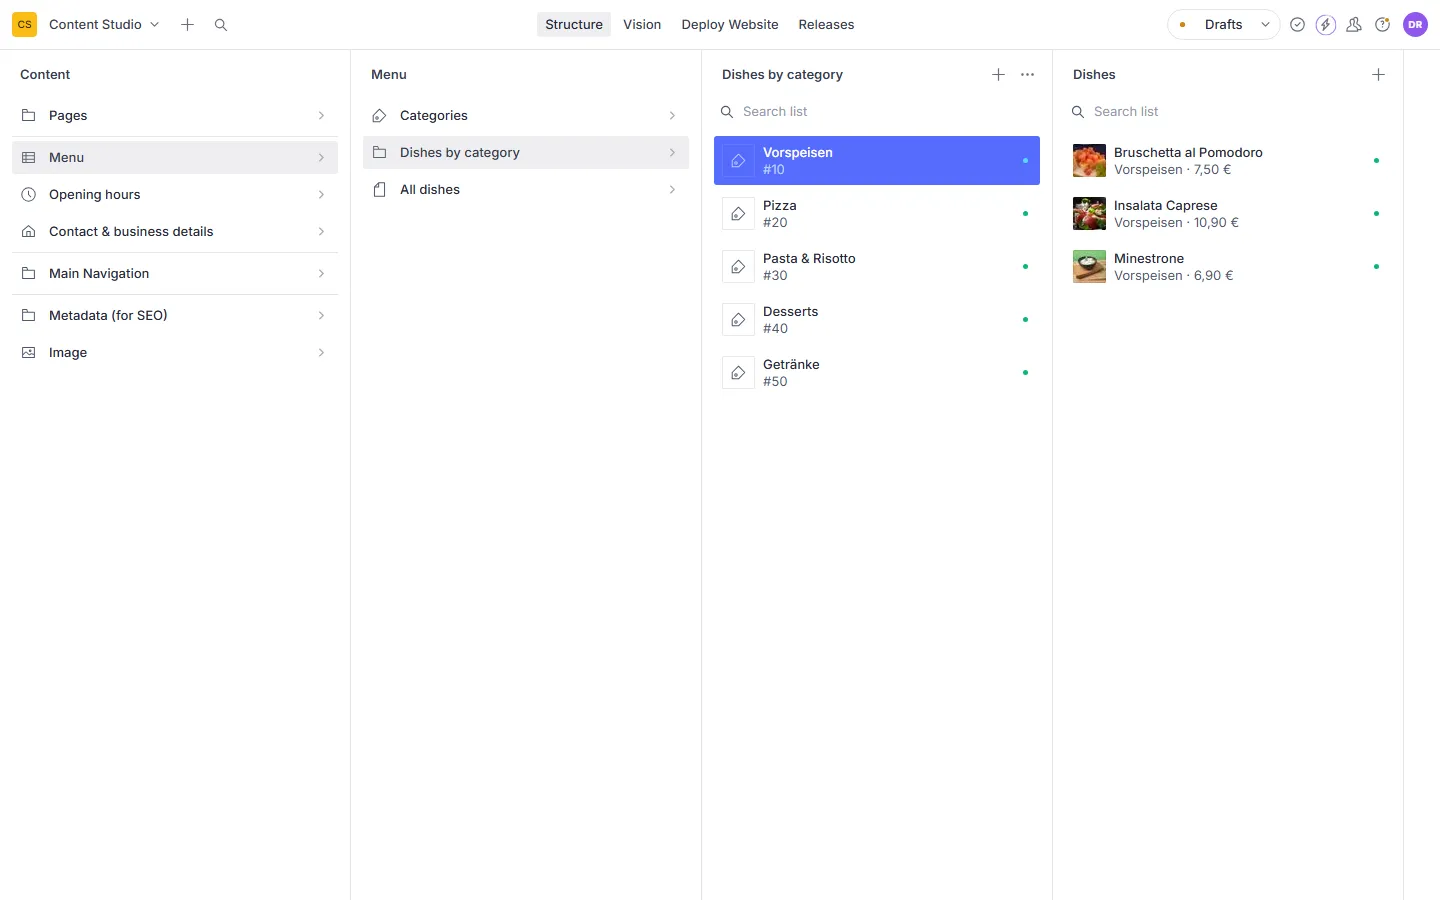Open the Drafts perspective dropdown

pos(1224,25)
